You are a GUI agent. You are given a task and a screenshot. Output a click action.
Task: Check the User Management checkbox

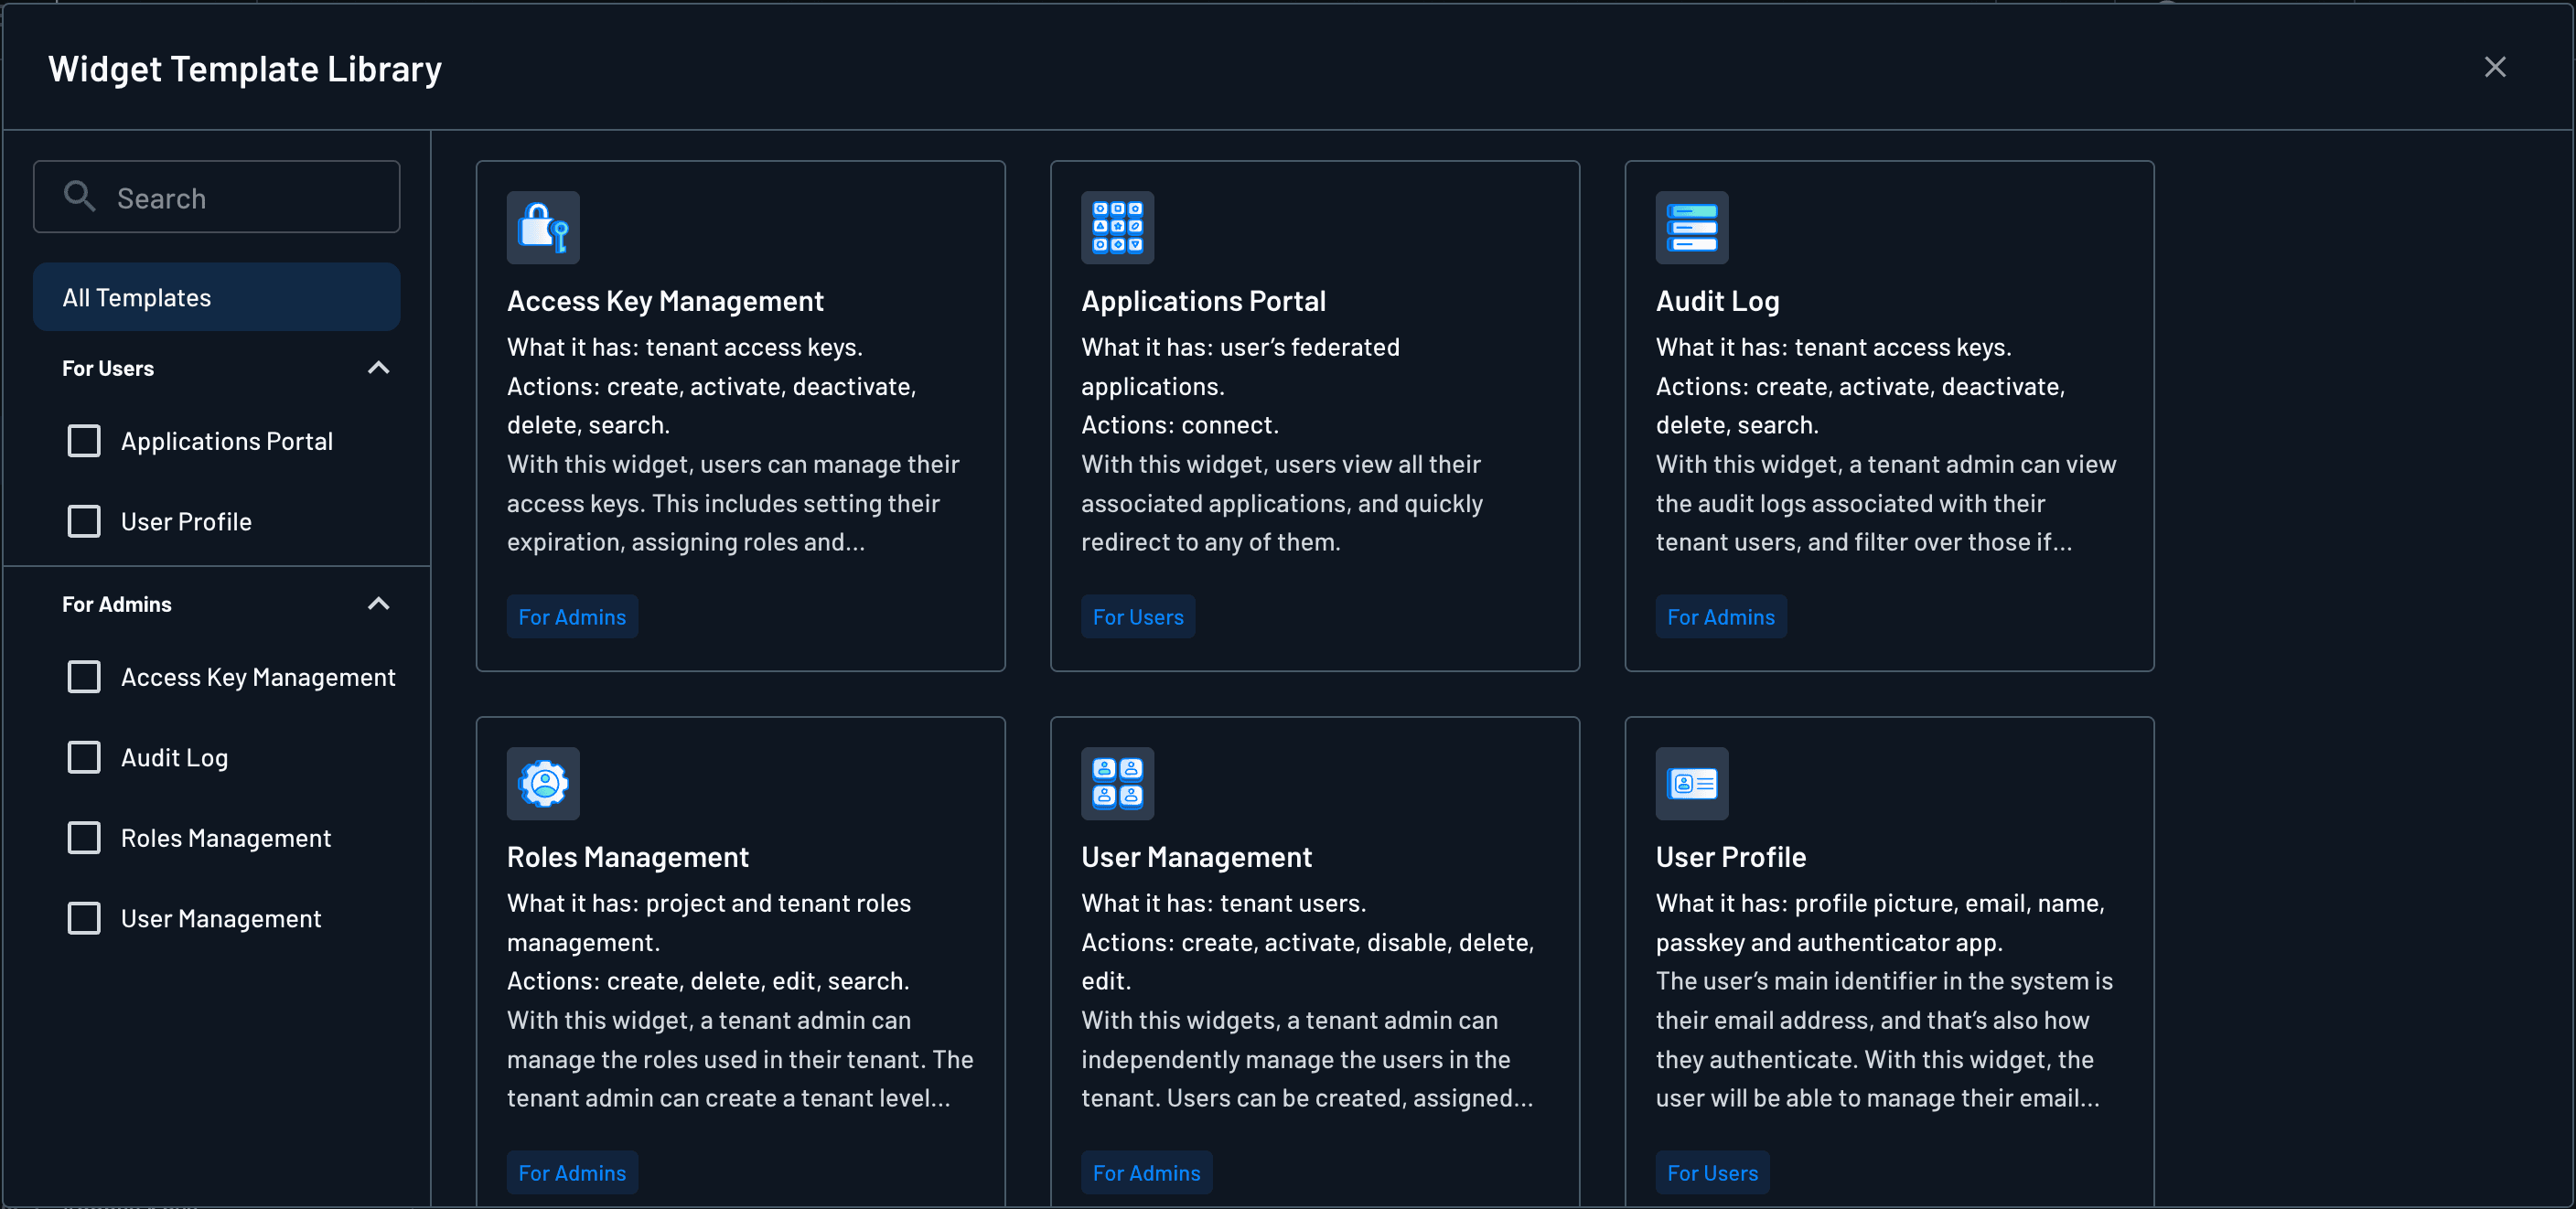point(84,918)
